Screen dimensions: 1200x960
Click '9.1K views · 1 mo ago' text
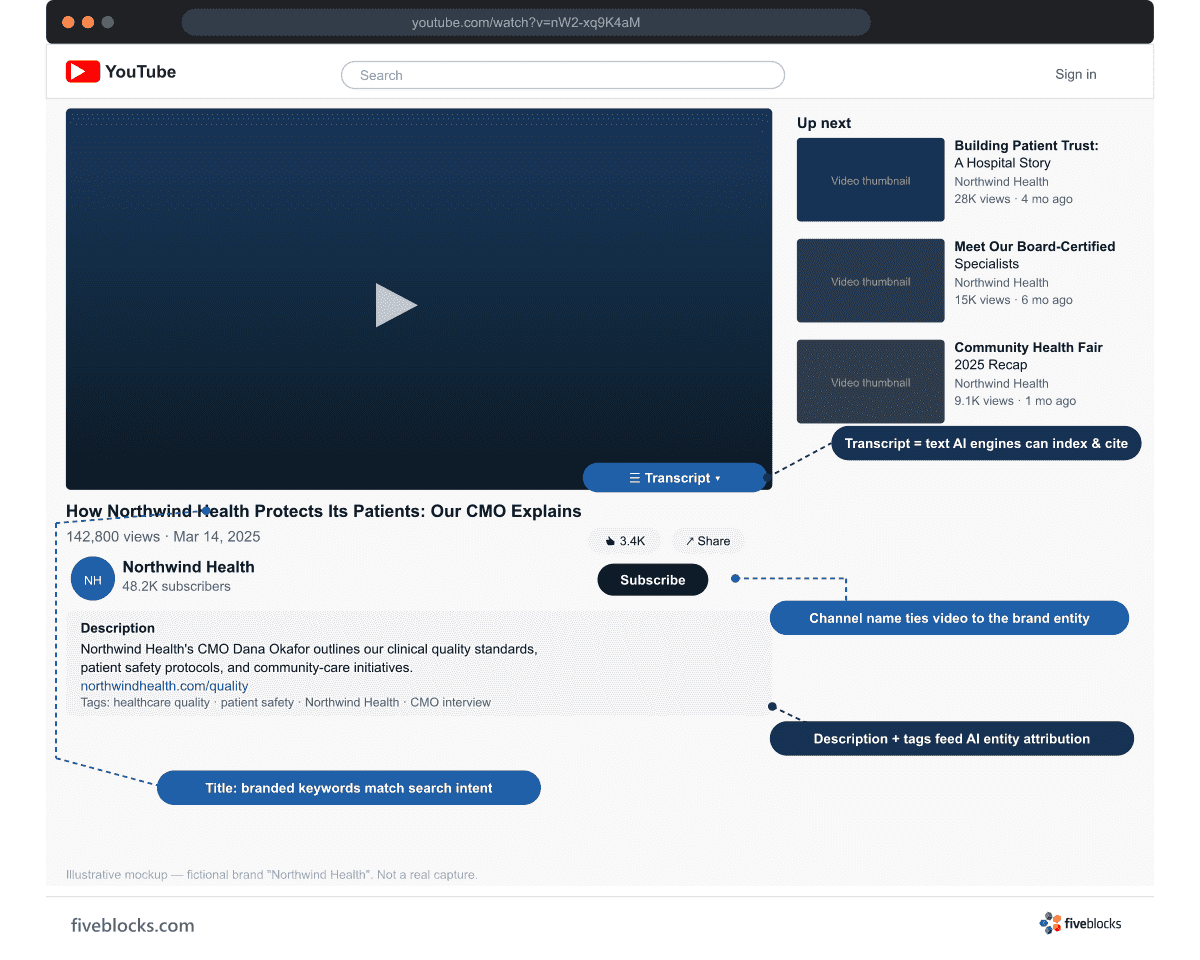[x=1015, y=401]
